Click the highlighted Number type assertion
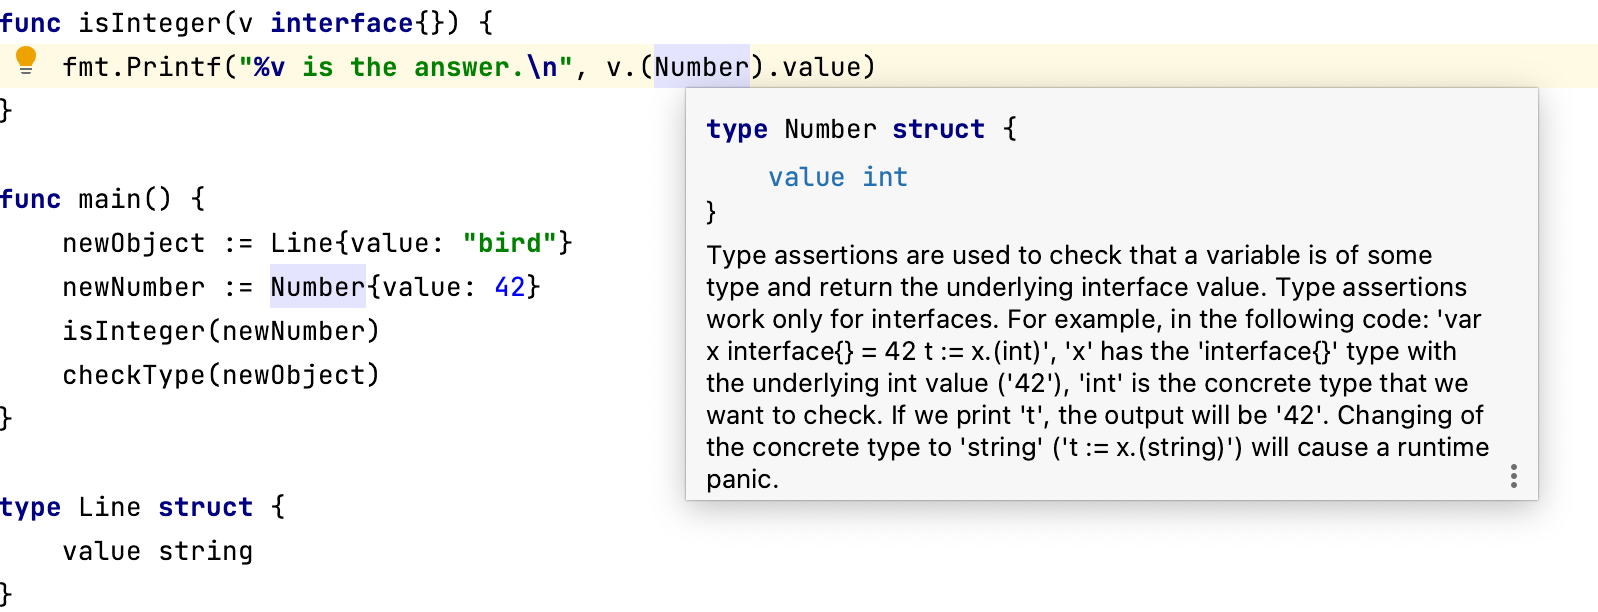The image size is (1598, 612). [701, 67]
